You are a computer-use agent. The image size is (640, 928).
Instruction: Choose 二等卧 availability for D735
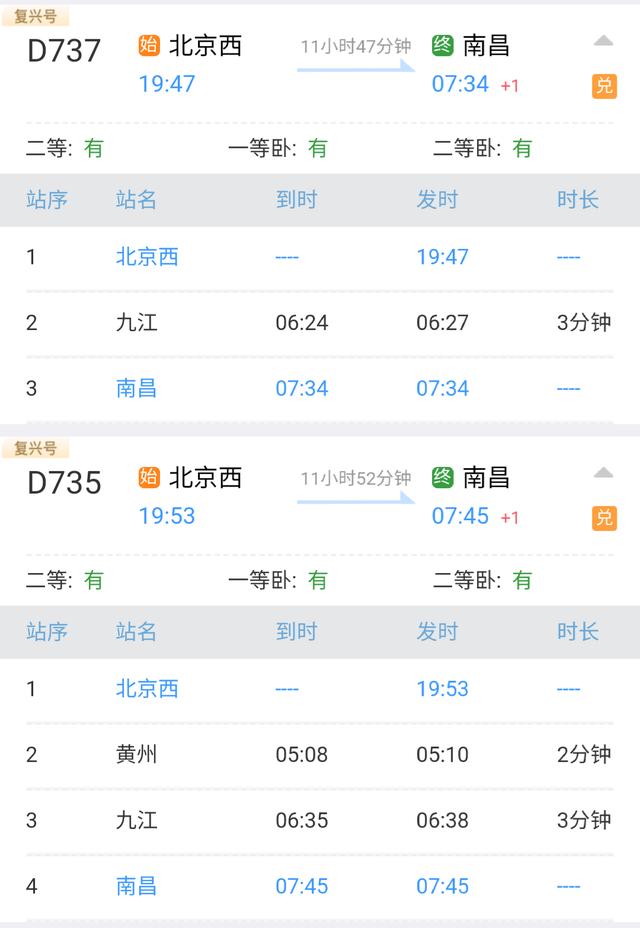pyautogui.click(x=482, y=580)
